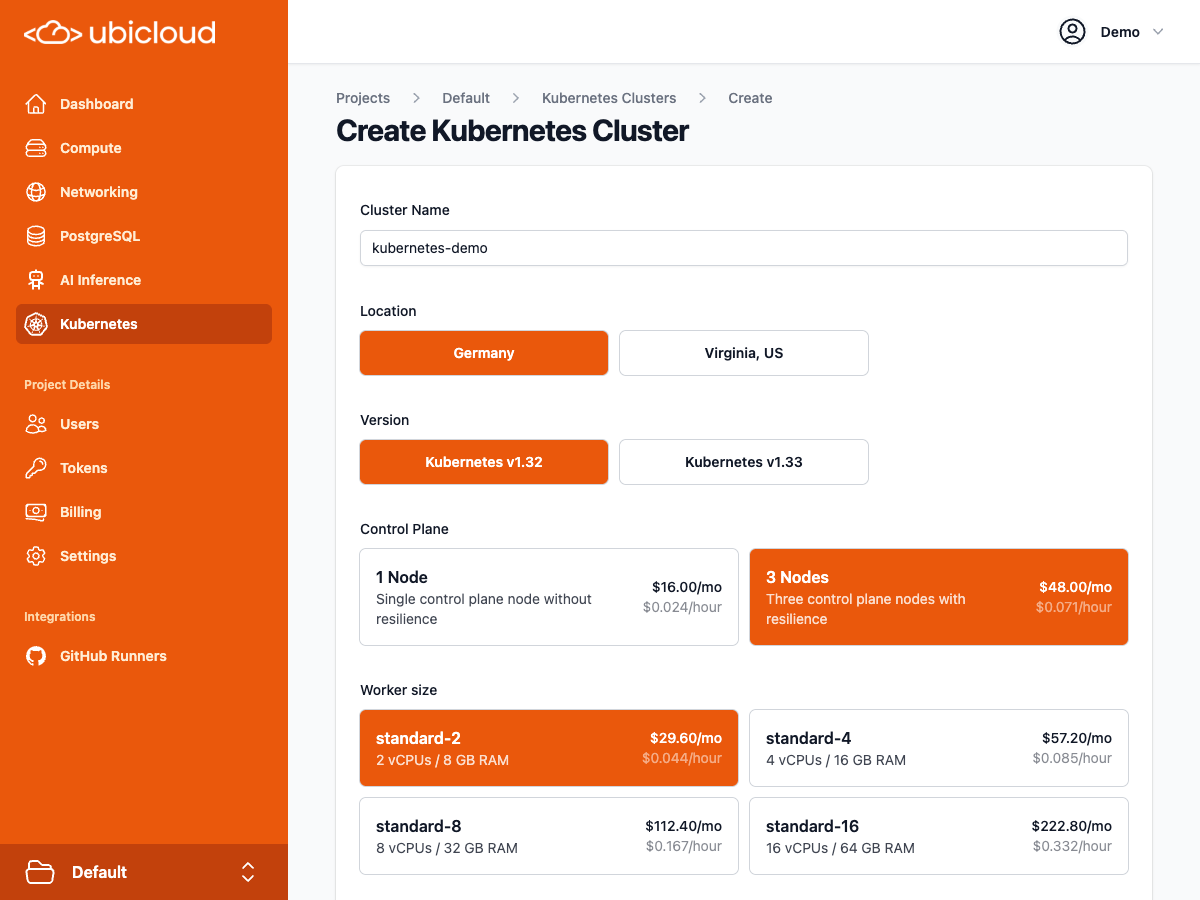The height and width of the screenshot is (900, 1200).
Task: Click the Control Plane label
Action: 404,529
